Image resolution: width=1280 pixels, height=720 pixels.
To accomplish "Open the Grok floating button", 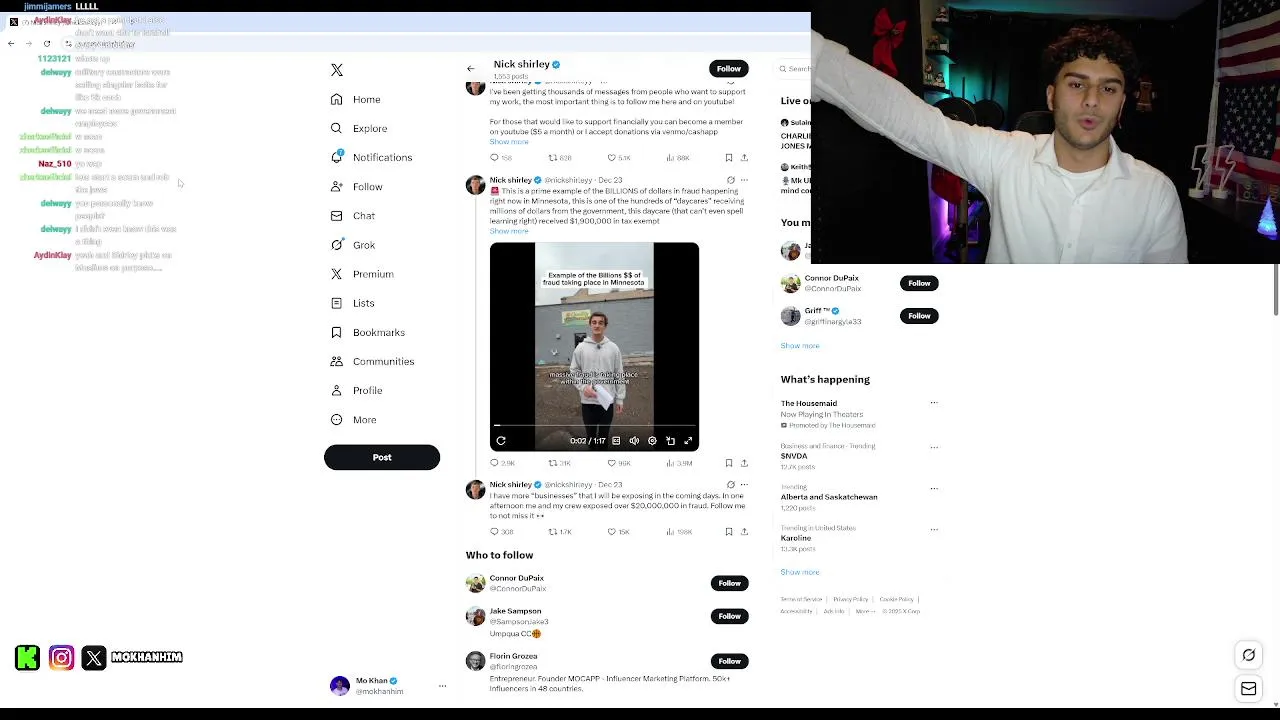I will tap(1249, 655).
